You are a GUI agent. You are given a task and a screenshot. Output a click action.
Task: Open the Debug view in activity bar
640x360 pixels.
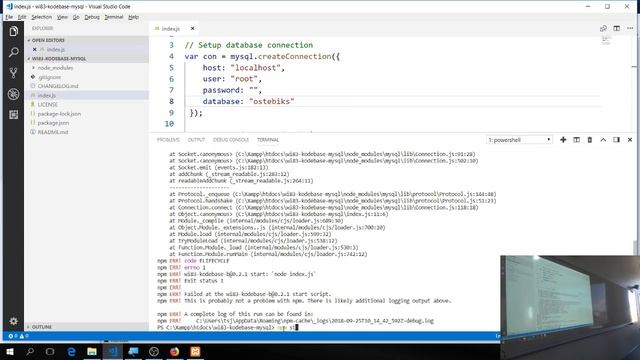pos(13,94)
